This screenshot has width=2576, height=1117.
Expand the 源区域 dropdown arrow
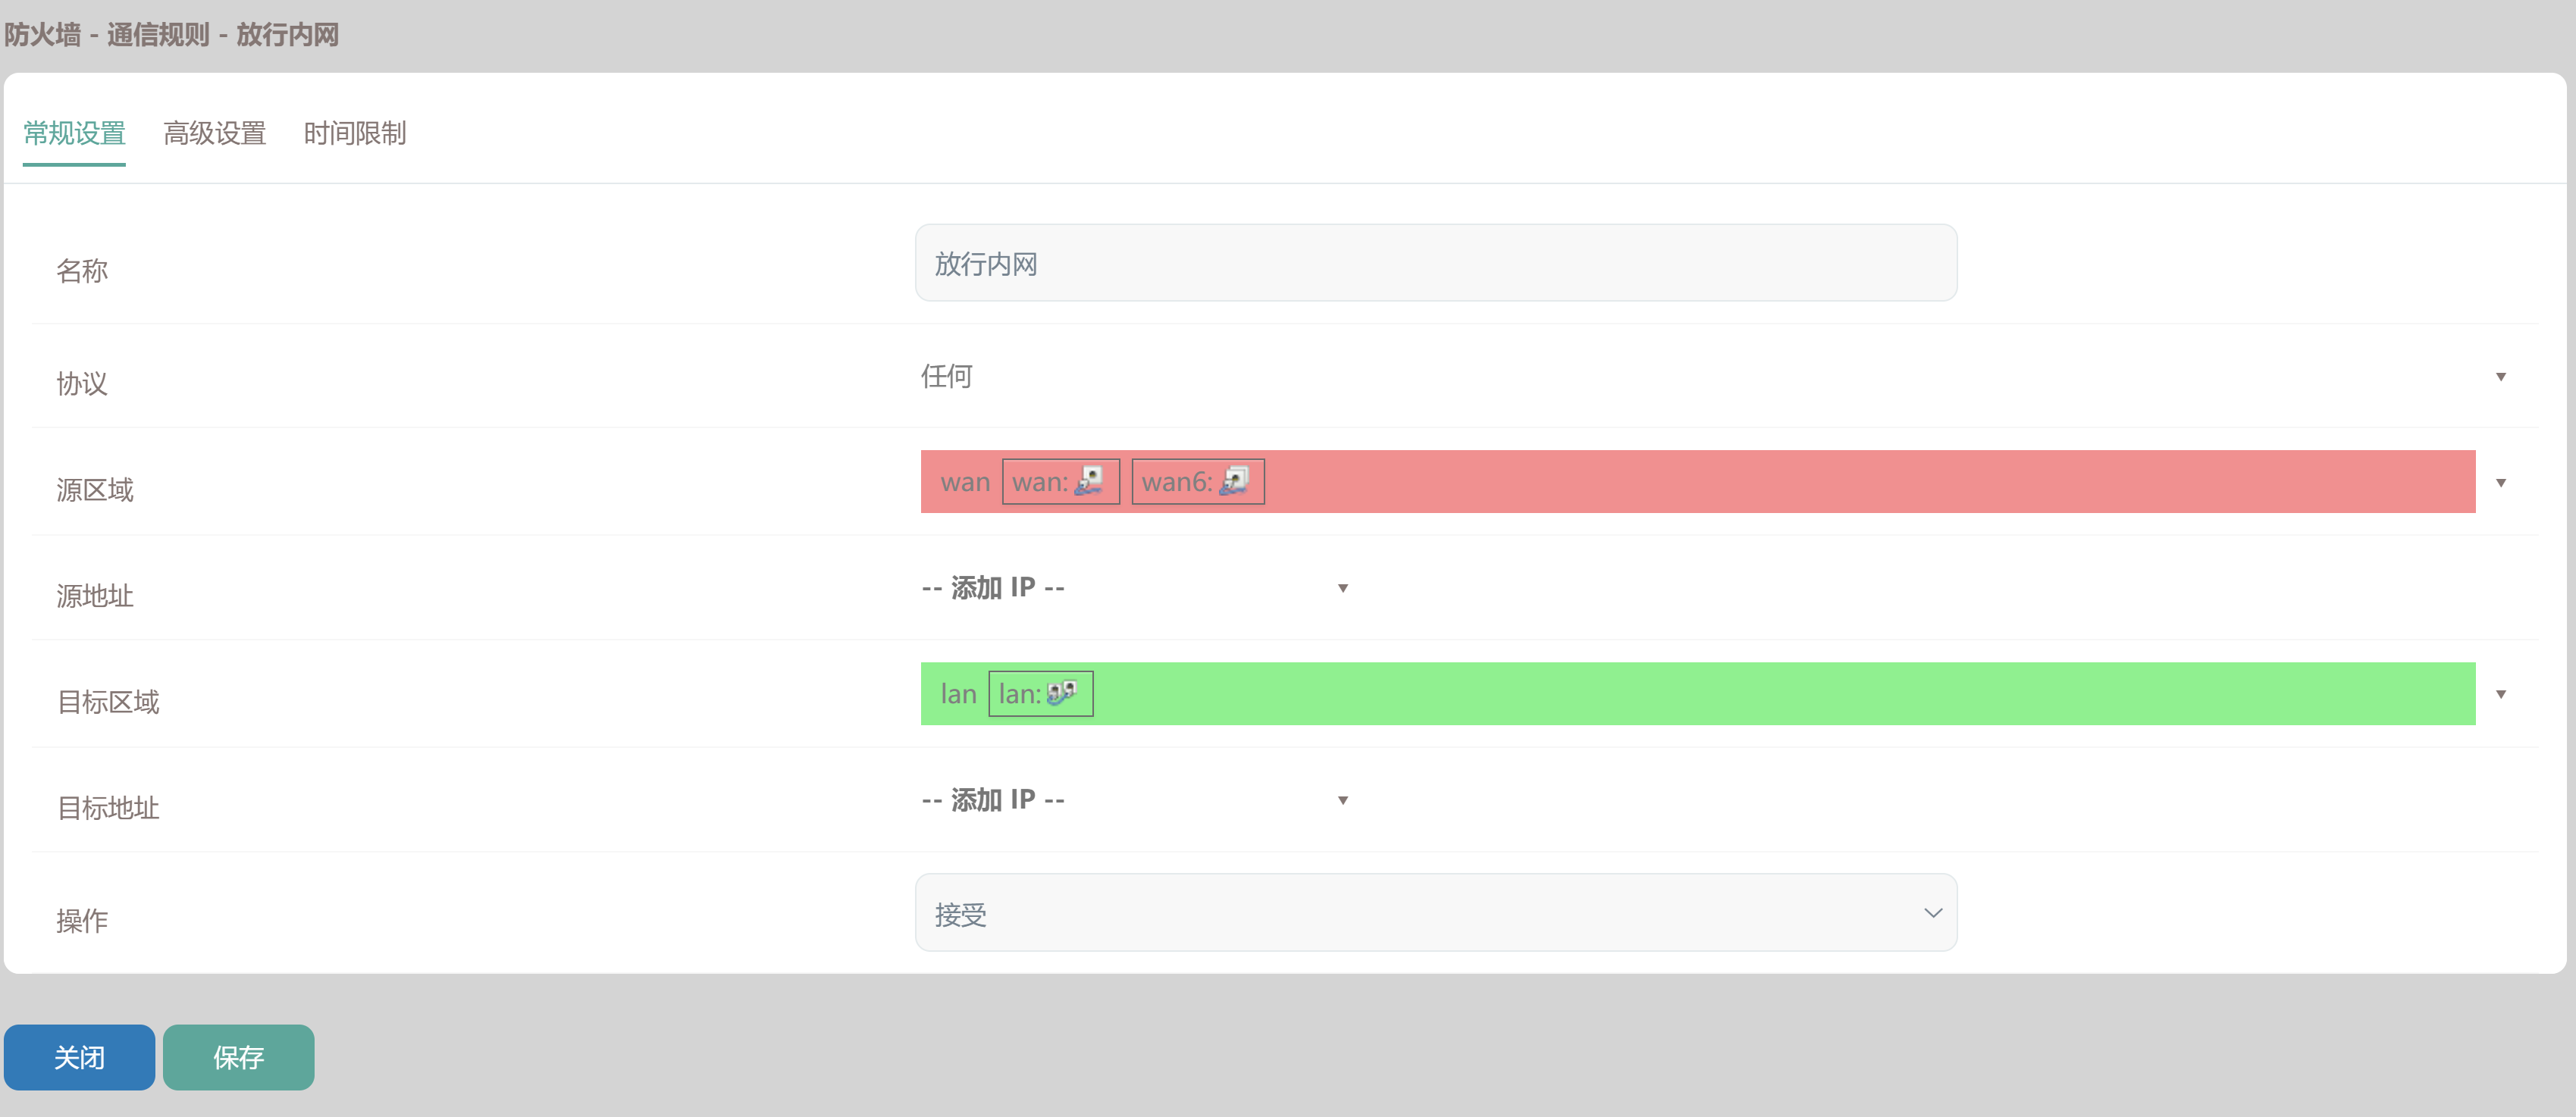point(2500,483)
